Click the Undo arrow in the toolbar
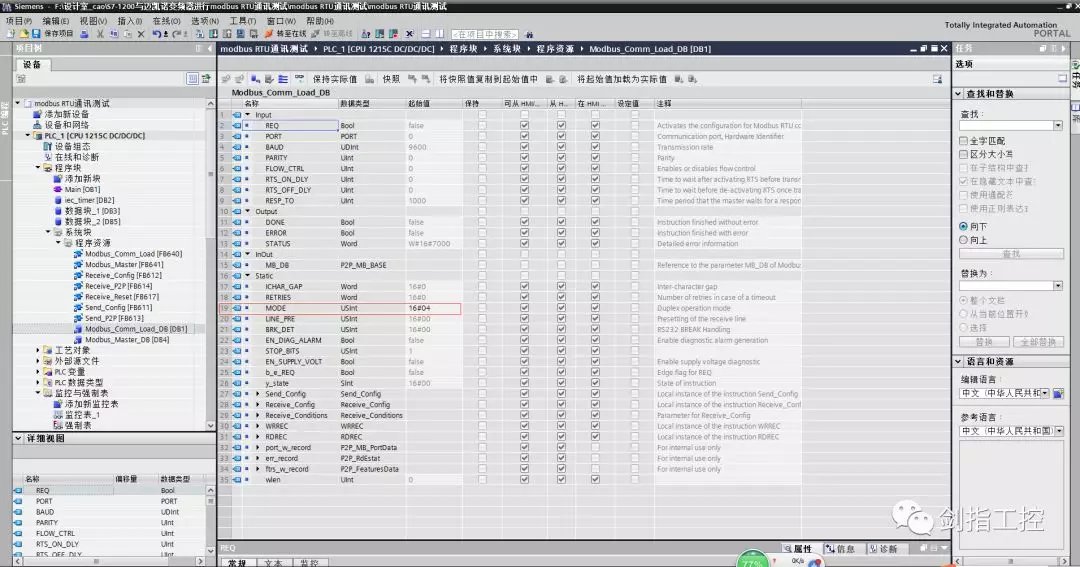Viewport: 1080px width, 567px height. click(x=157, y=34)
